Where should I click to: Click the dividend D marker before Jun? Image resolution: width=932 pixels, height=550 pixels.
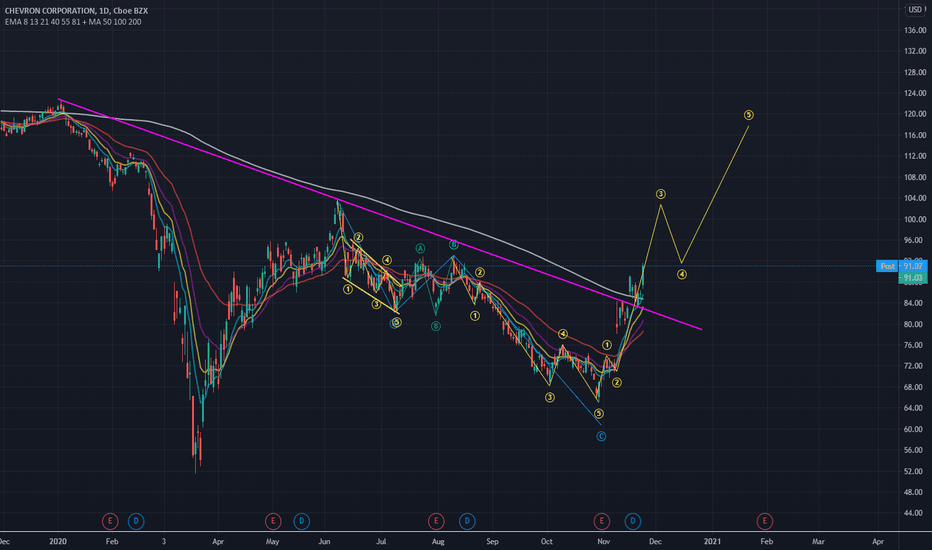pyautogui.click(x=301, y=521)
